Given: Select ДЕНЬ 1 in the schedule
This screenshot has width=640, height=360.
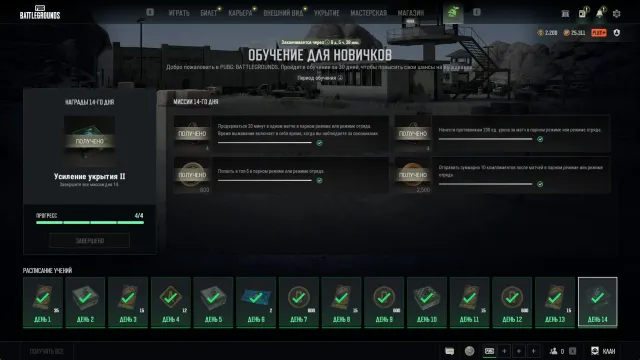Looking at the screenshot, I should [43, 302].
